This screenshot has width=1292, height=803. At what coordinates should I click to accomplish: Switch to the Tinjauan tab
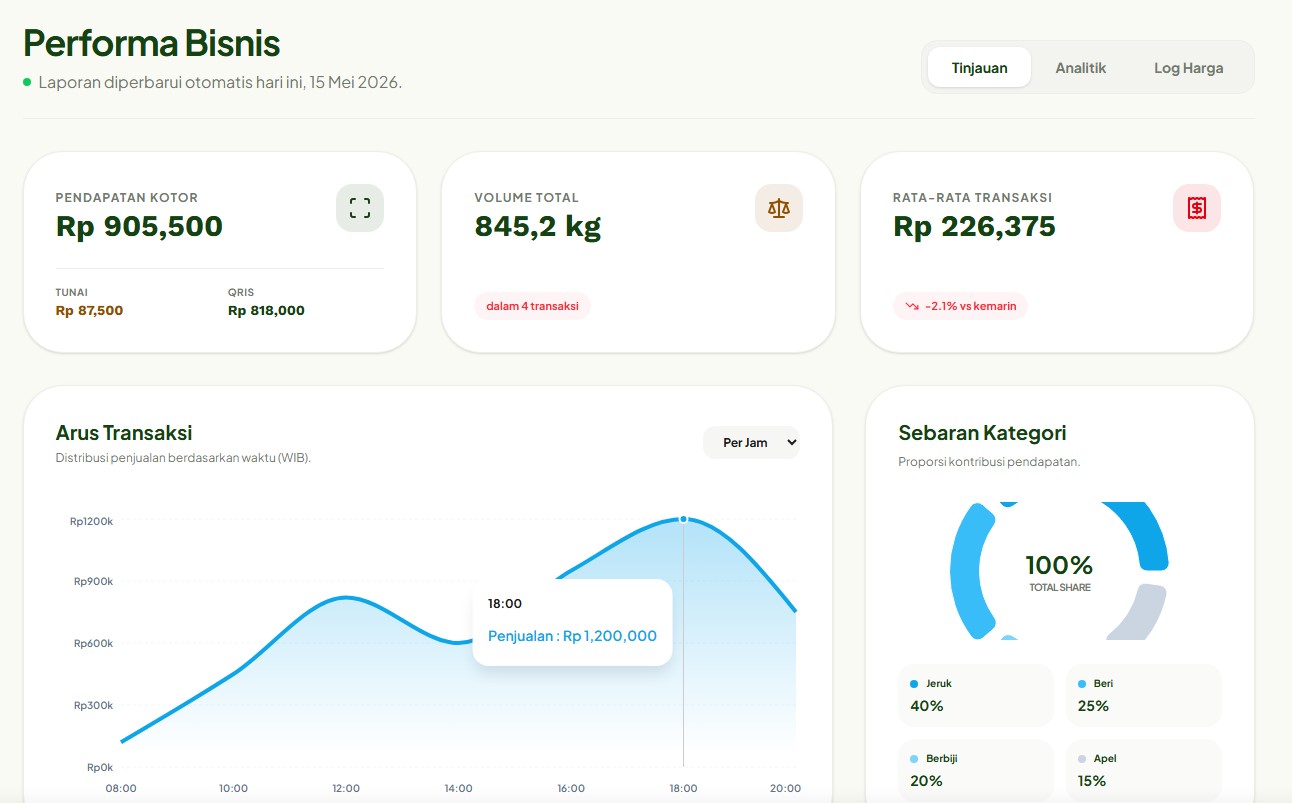coord(979,68)
